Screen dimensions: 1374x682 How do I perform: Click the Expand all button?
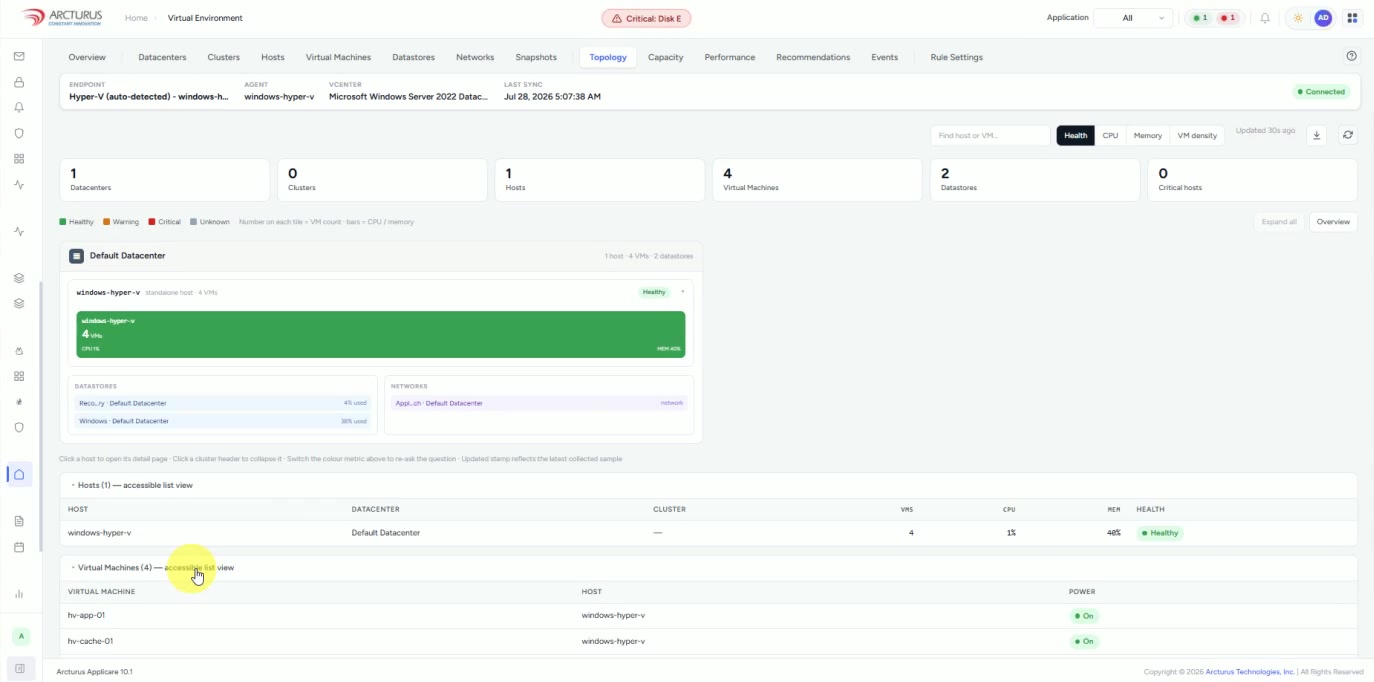click(1279, 222)
